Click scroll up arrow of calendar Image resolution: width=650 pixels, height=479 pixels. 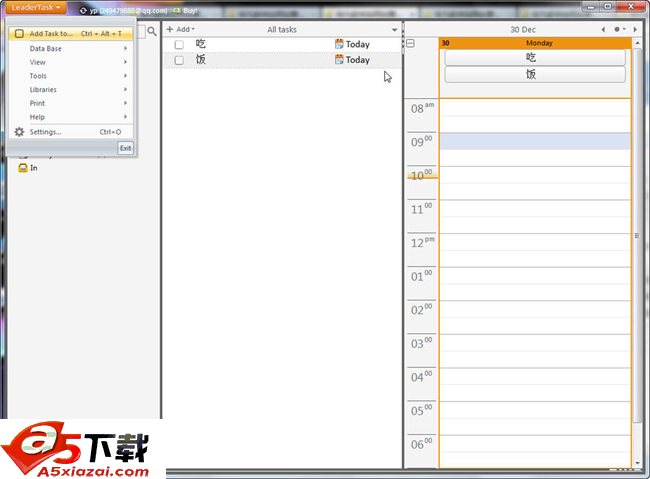[x=637, y=43]
